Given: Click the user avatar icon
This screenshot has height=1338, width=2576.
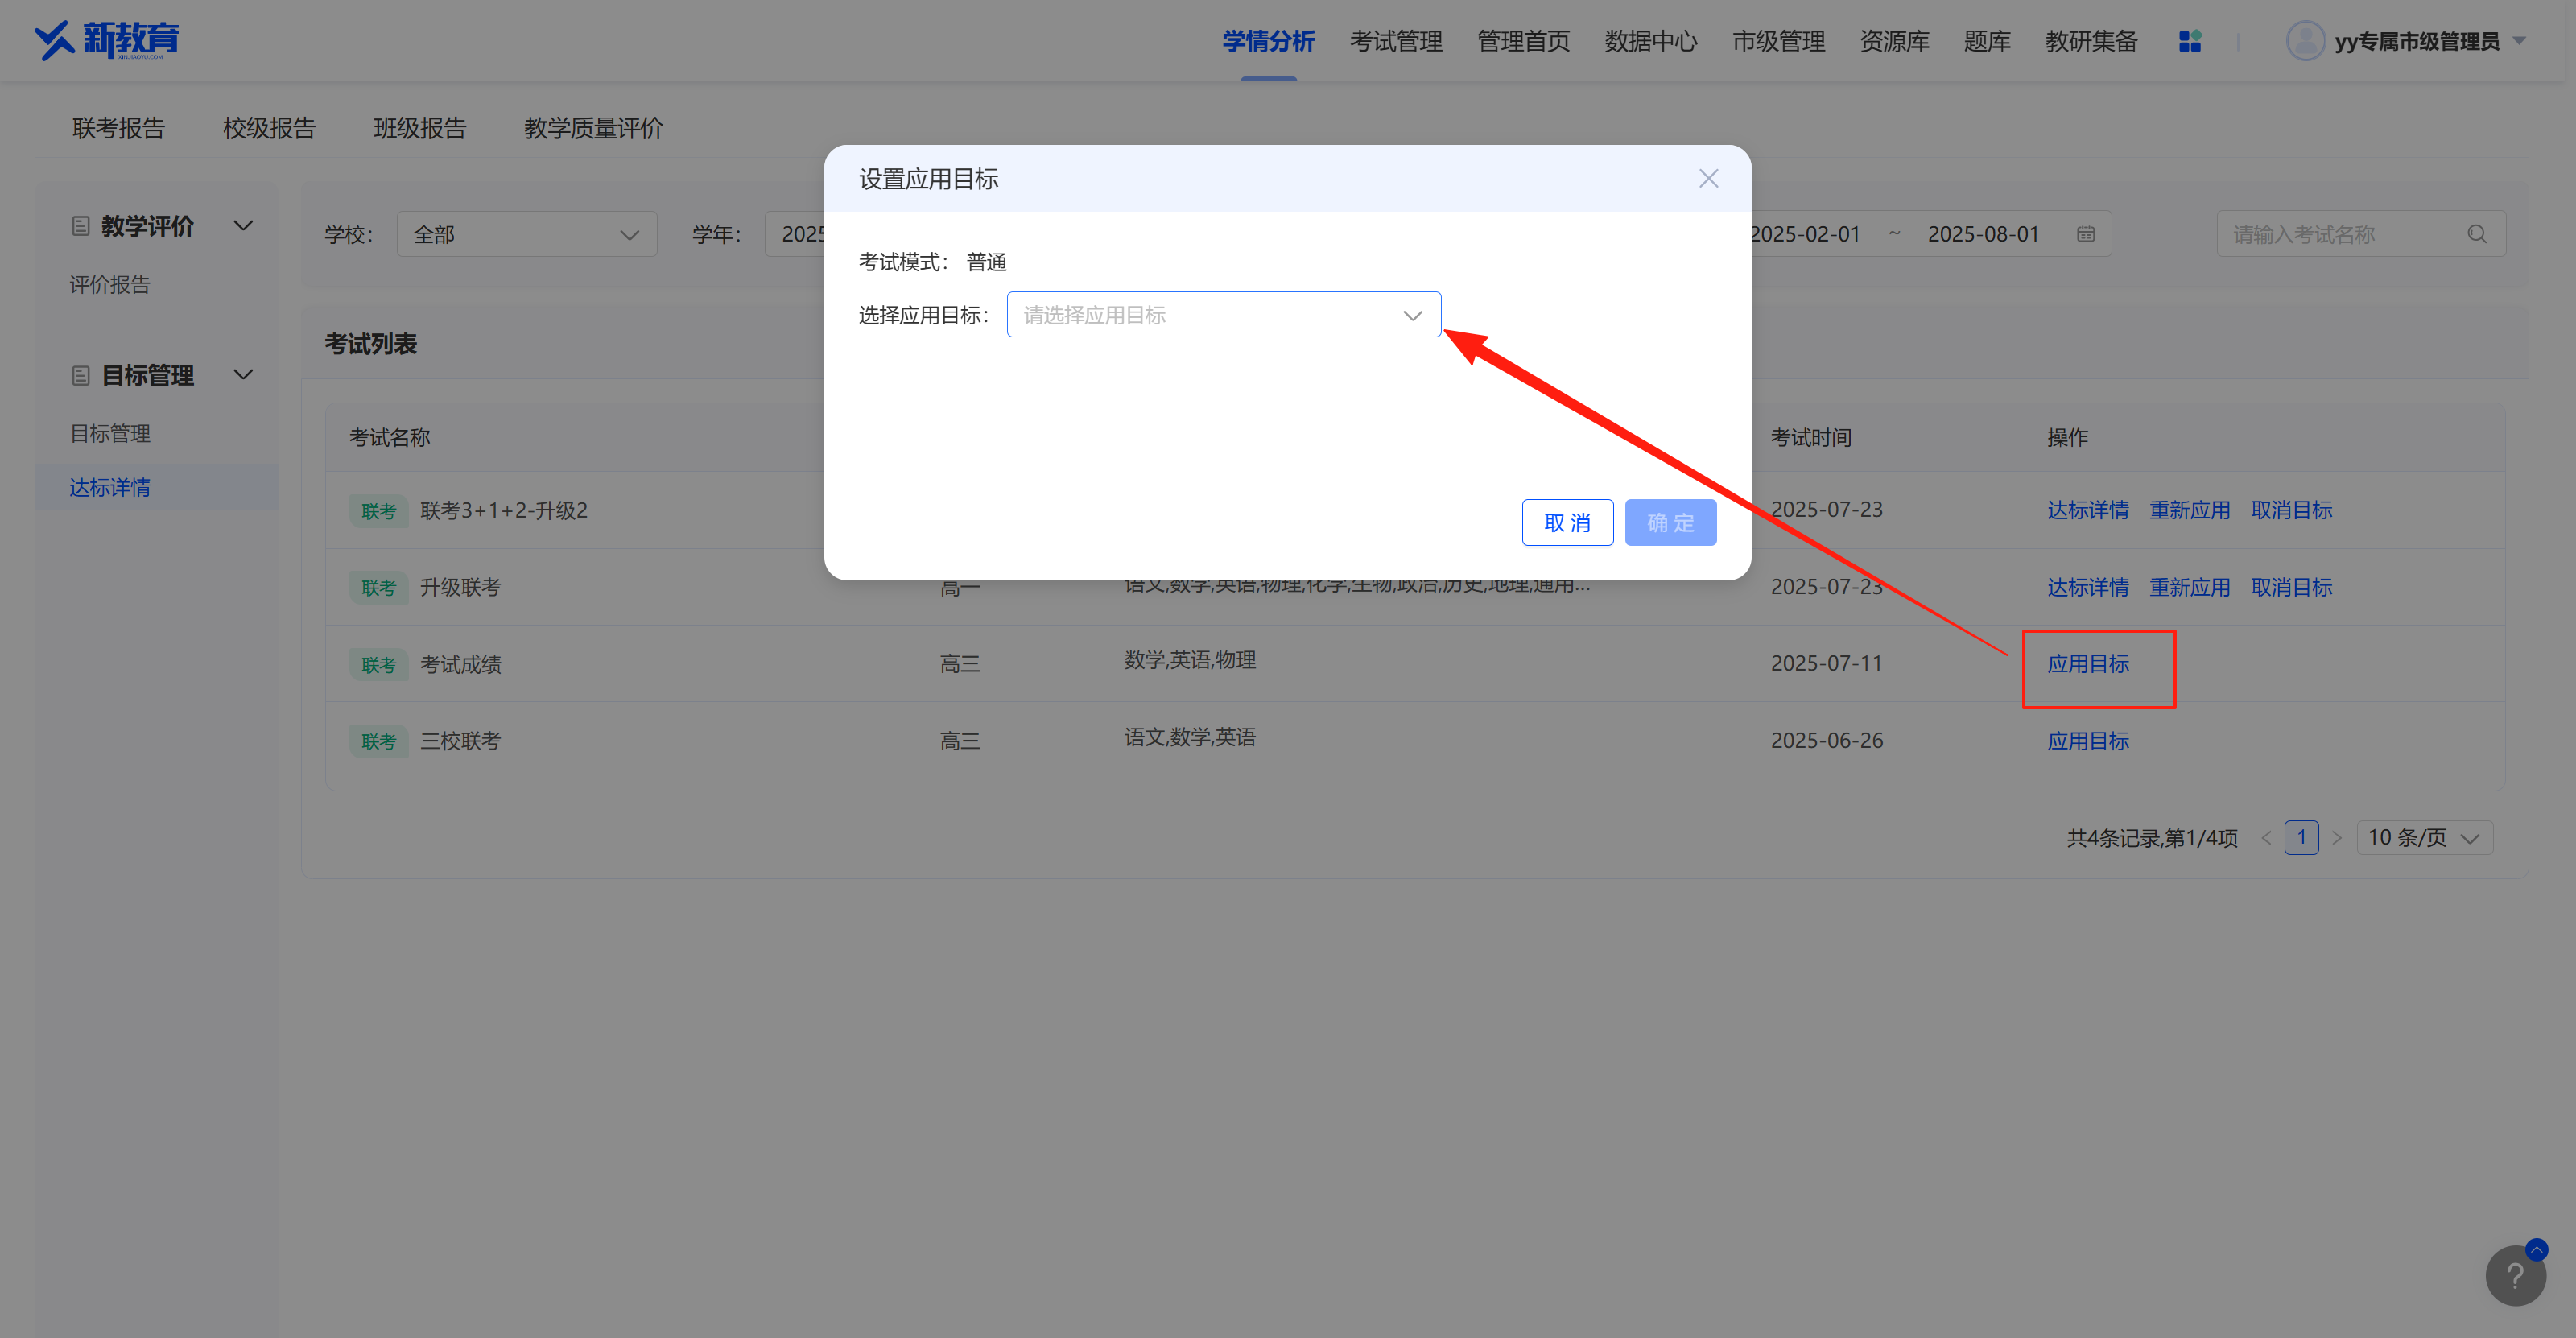Looking at the screenshot, I should coord(2305,41).
